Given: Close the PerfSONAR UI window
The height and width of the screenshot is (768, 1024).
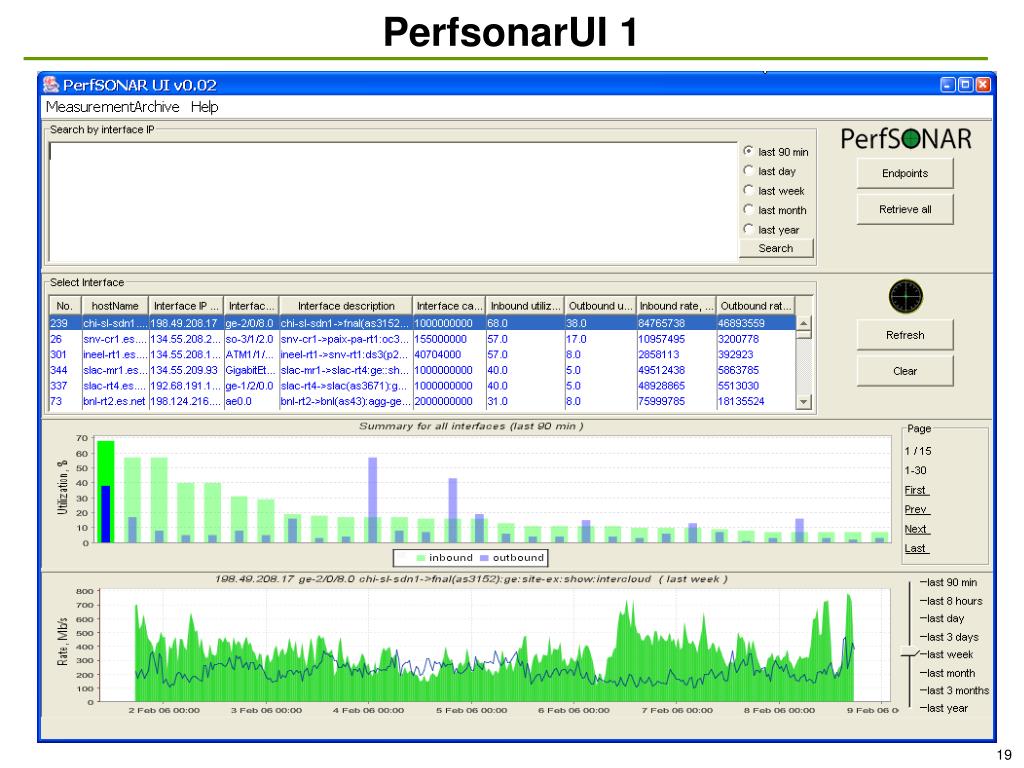Looking at the screenshot, I should [x=982, y=84].
